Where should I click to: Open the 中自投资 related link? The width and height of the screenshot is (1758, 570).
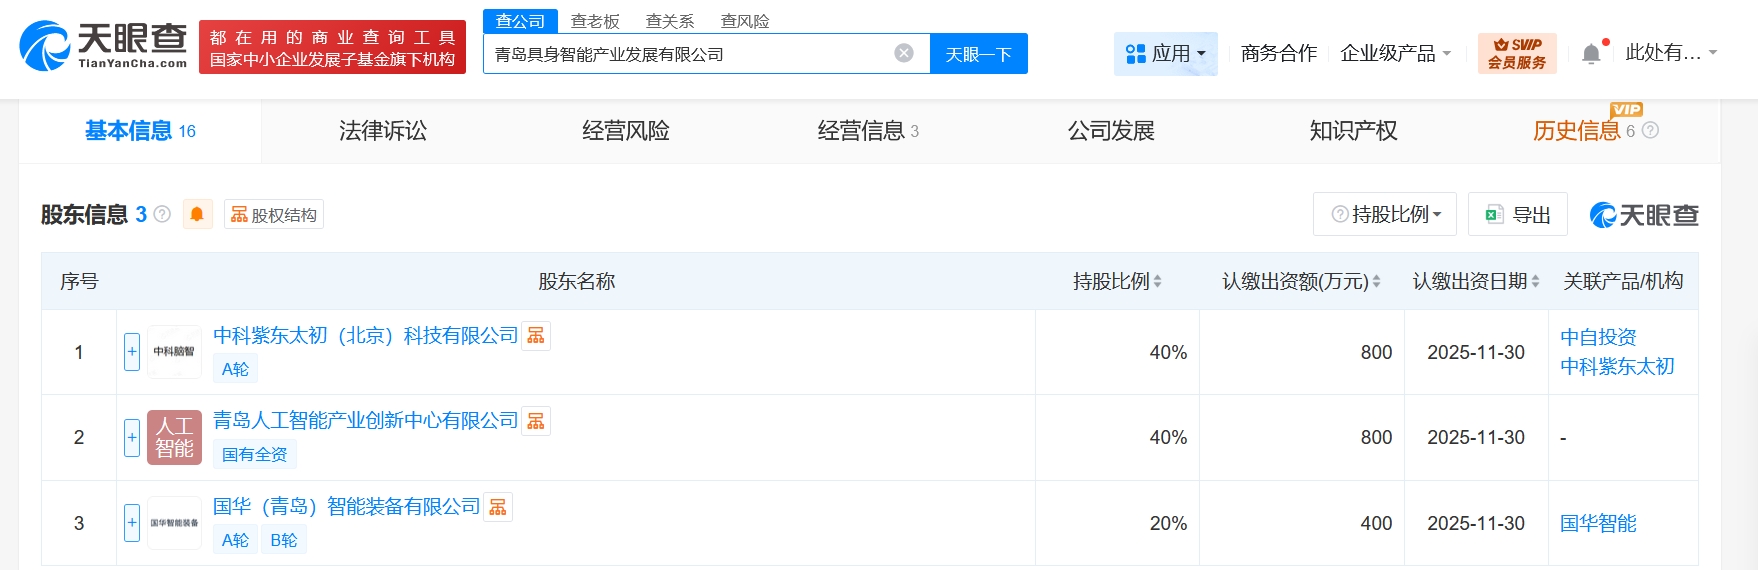pyautogui.click(x=1598, y=337)
